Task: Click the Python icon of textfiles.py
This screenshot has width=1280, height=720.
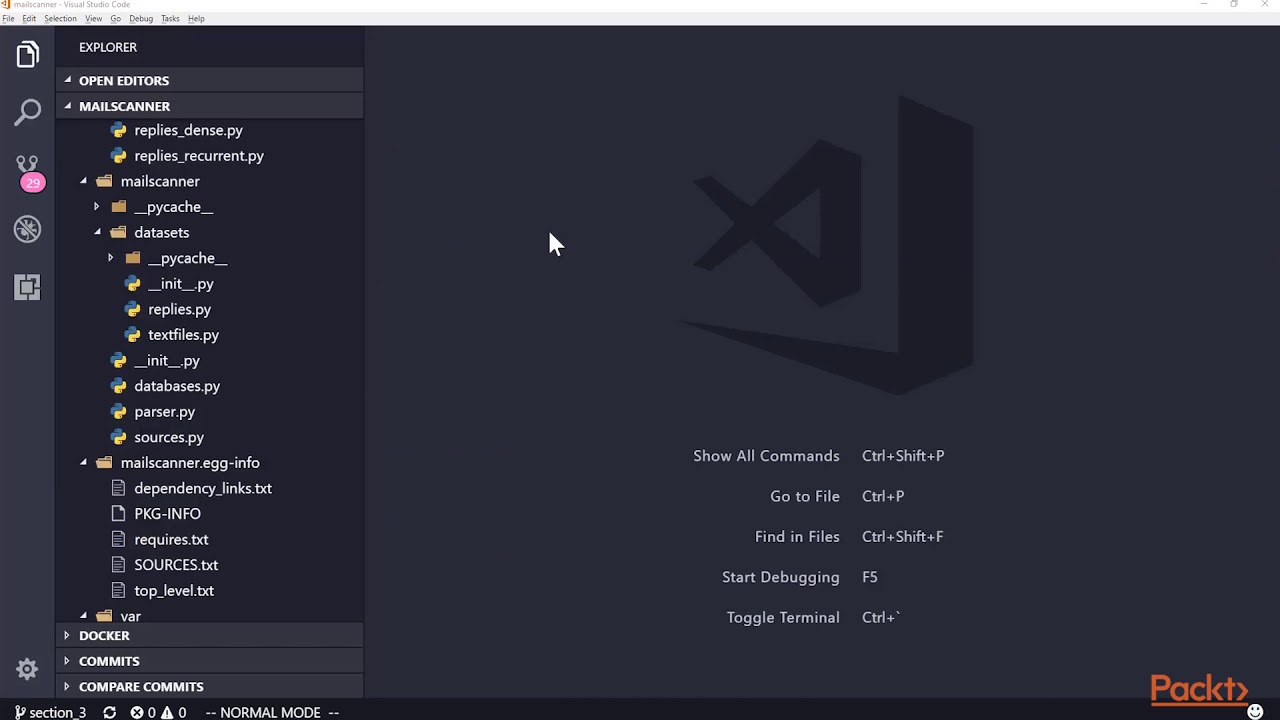Action: click(x=133, y=335)
